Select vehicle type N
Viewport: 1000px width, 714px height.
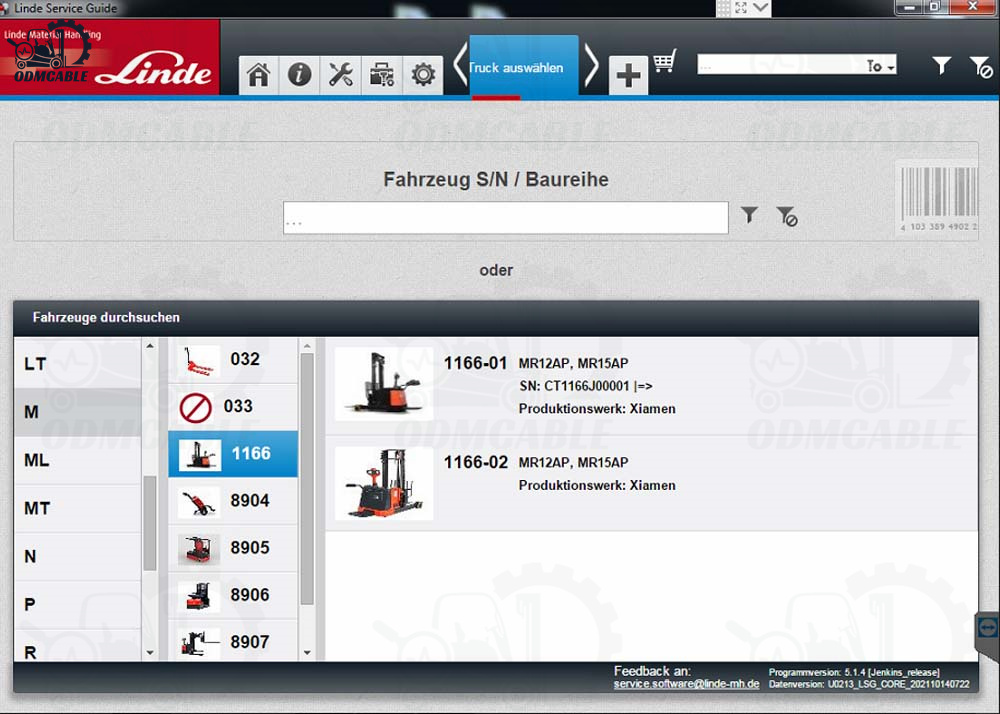(78, 557)
